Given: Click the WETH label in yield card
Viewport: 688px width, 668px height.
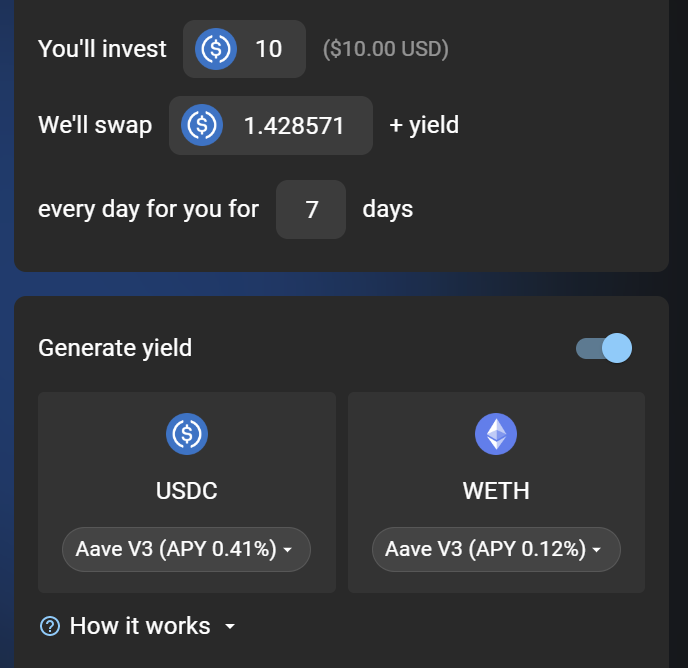Looking at the screenshot, I should [496, 491].
